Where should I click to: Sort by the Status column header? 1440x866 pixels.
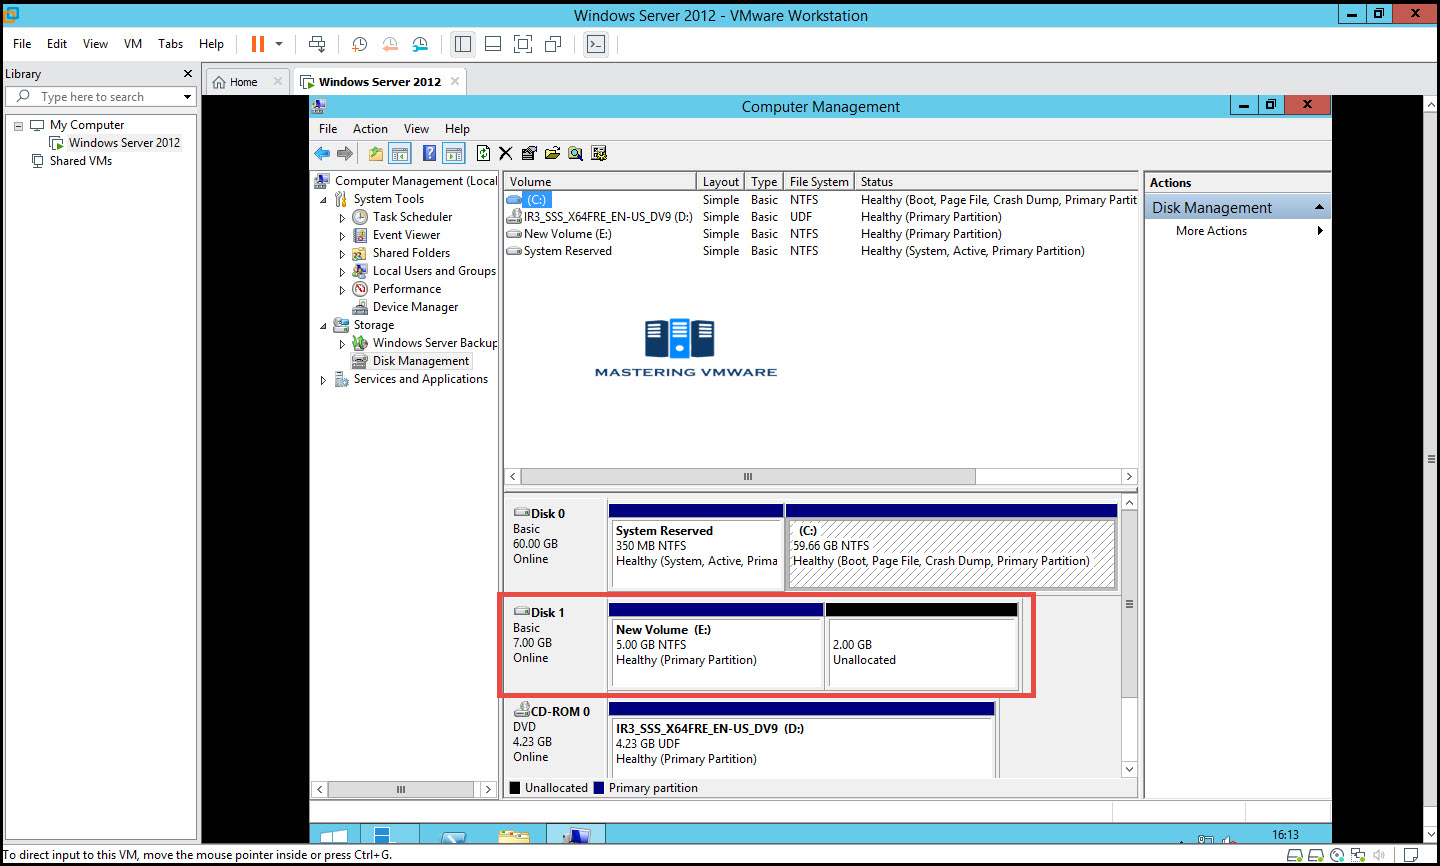997,182
